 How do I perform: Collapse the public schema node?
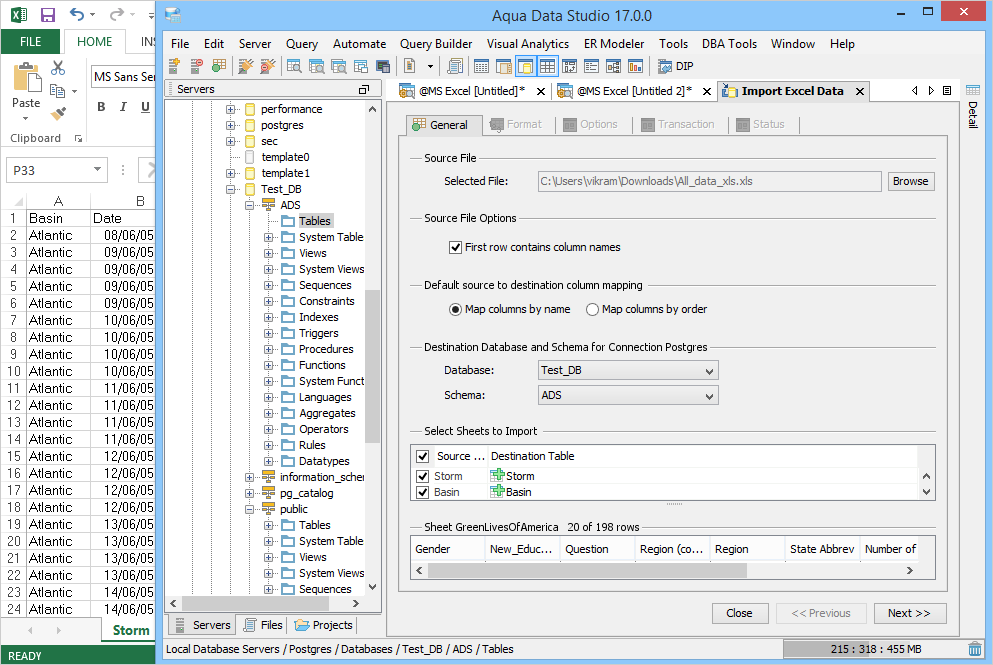(x=250, y=509)
